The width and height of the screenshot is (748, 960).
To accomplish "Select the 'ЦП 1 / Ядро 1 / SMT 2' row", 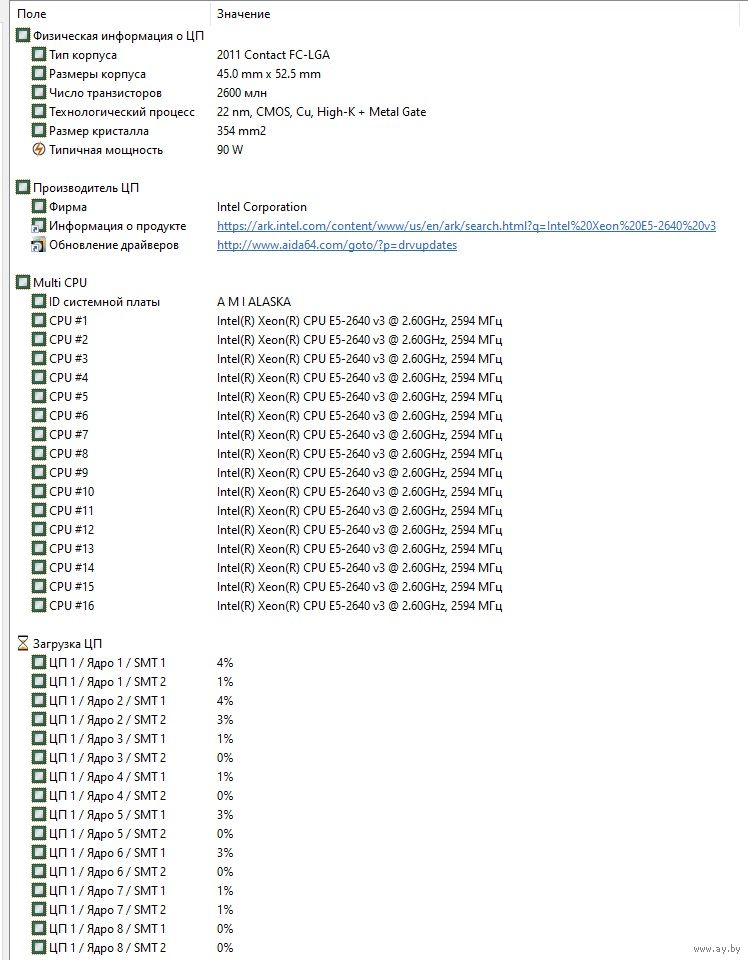I will (107, 681).
